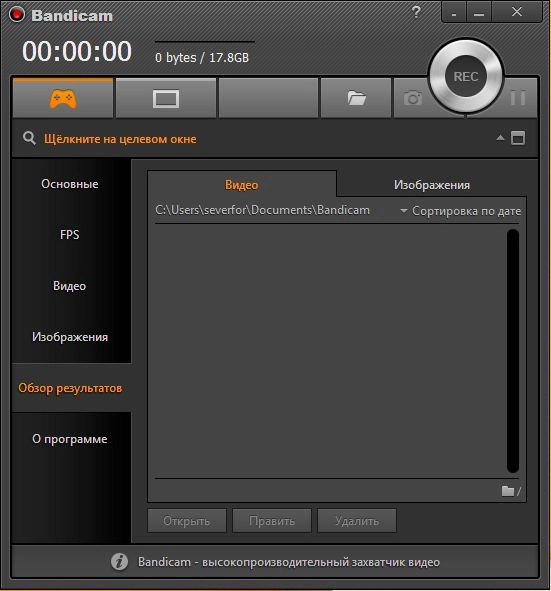Viewport: 551px width, 591px height.
Task: Click the info icon in status bar
Action: point(119,562)
